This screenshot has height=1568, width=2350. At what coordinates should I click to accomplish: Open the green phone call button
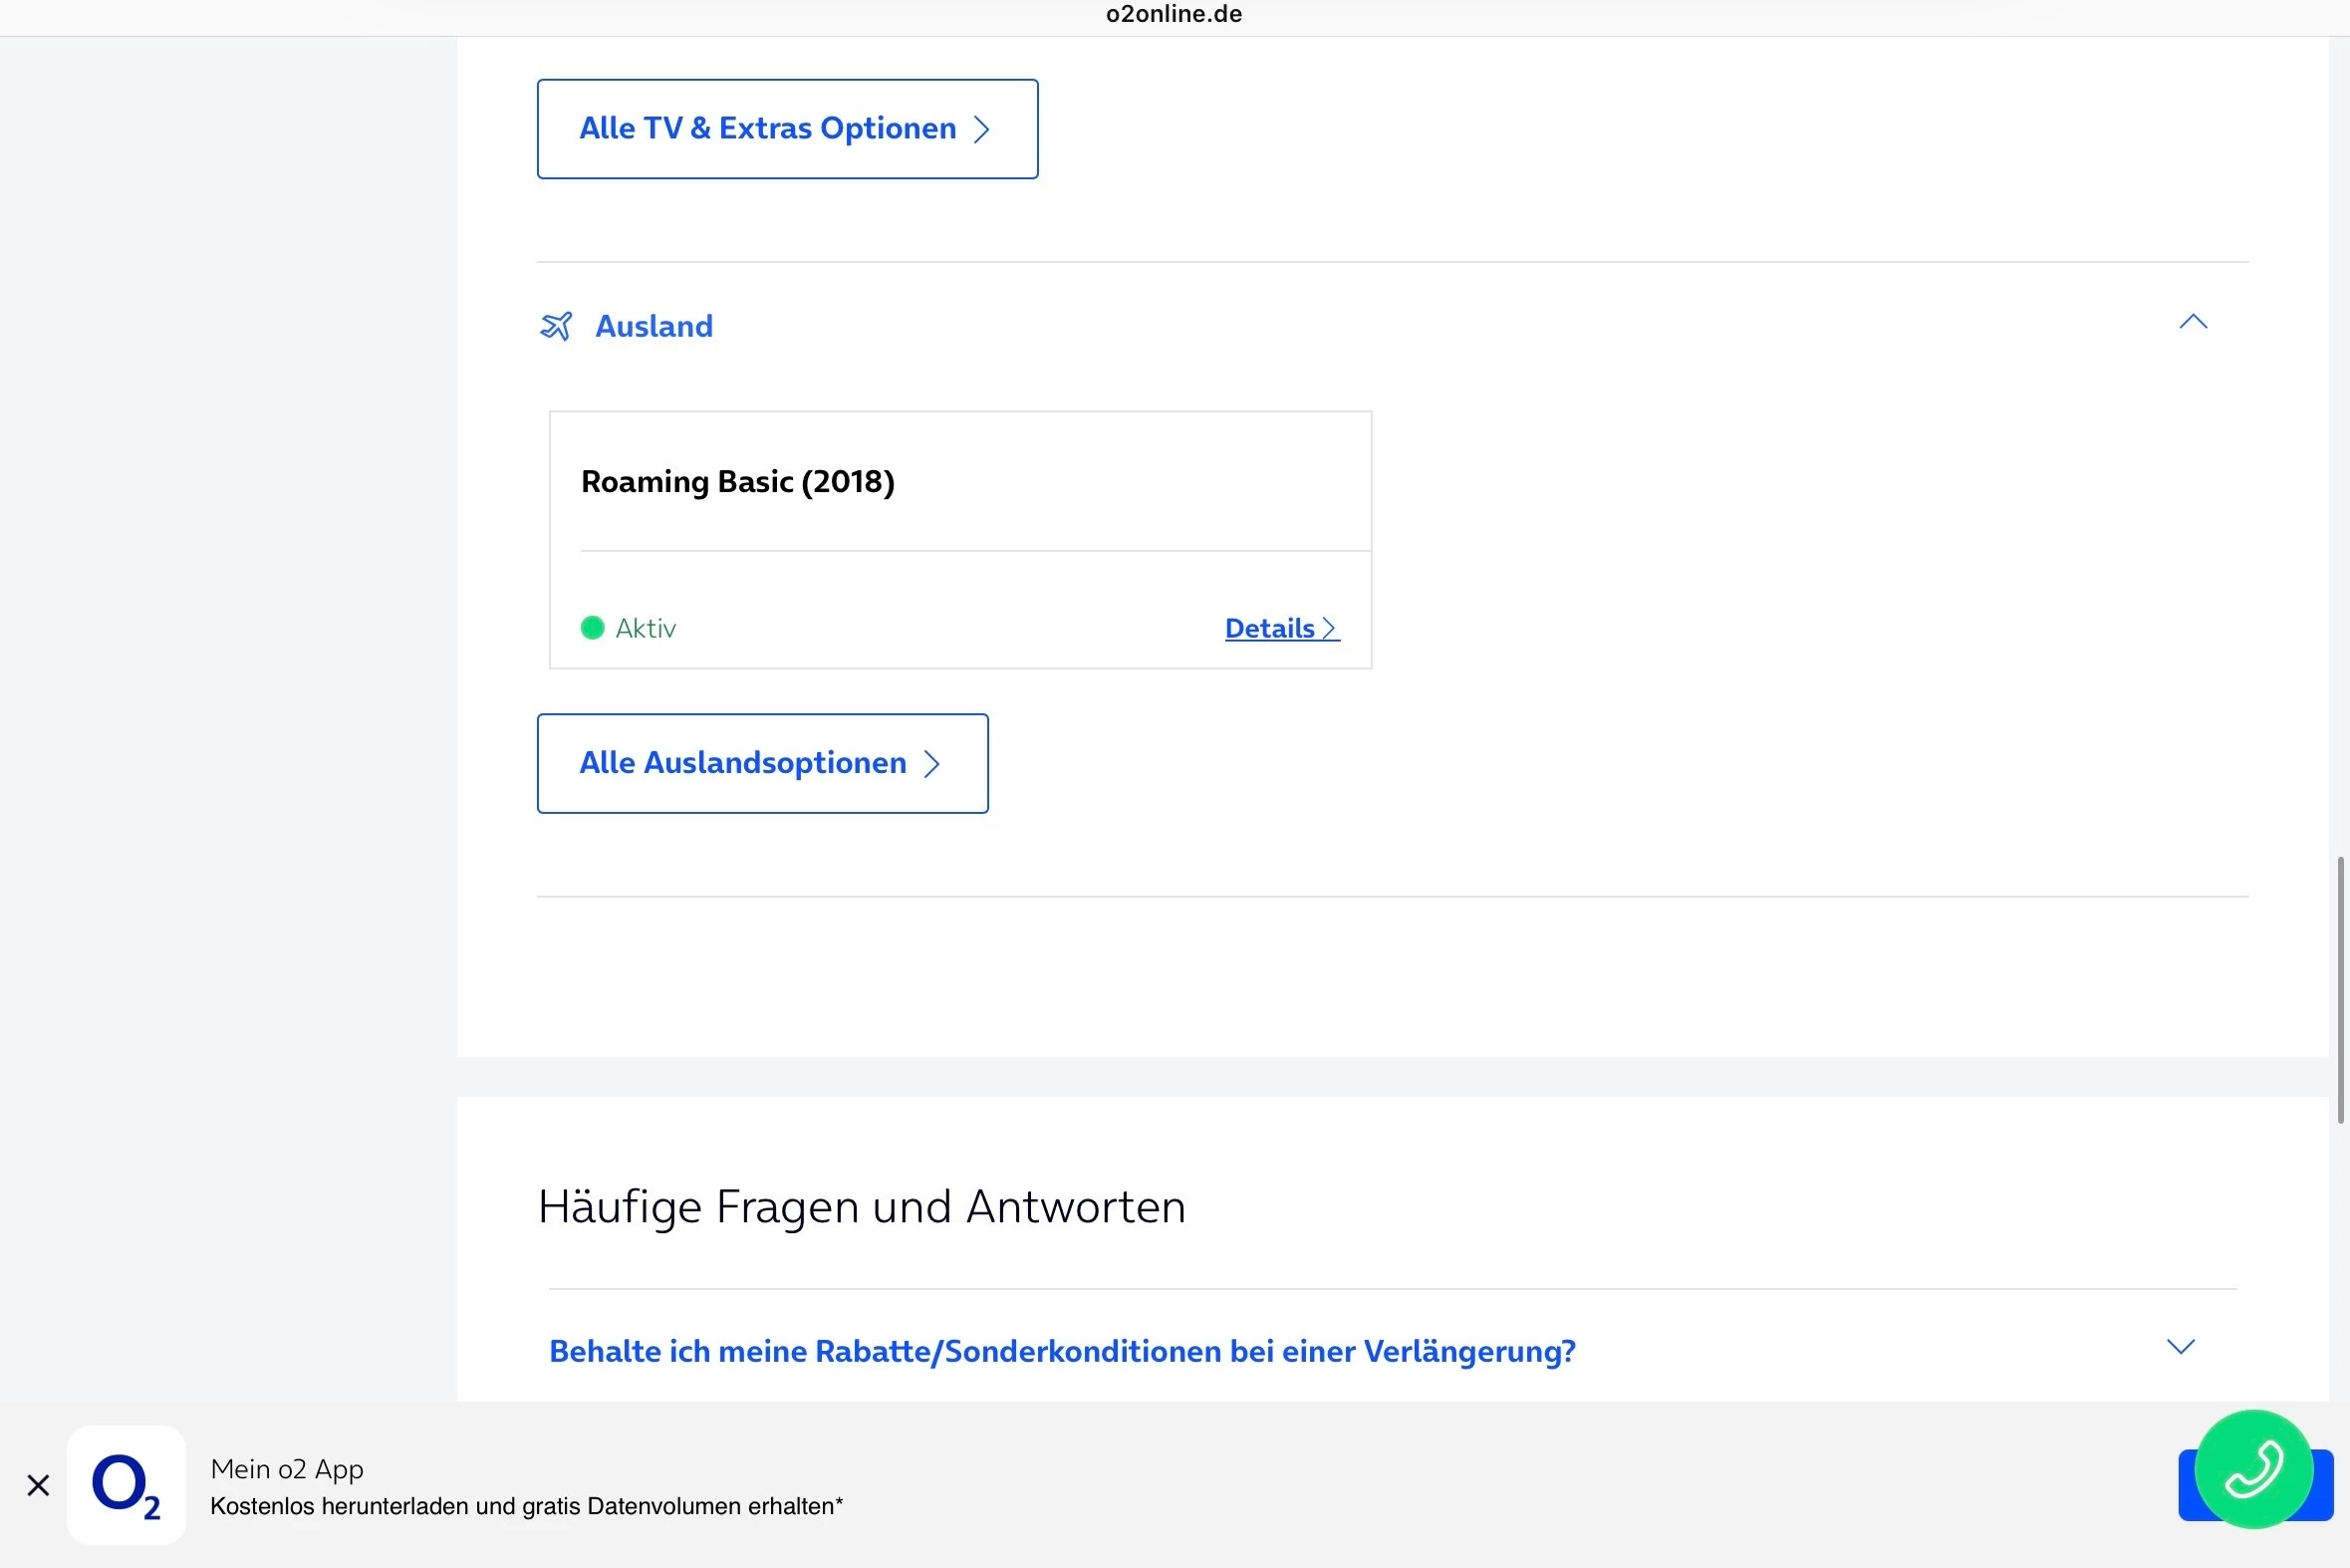[2253, 1469]
